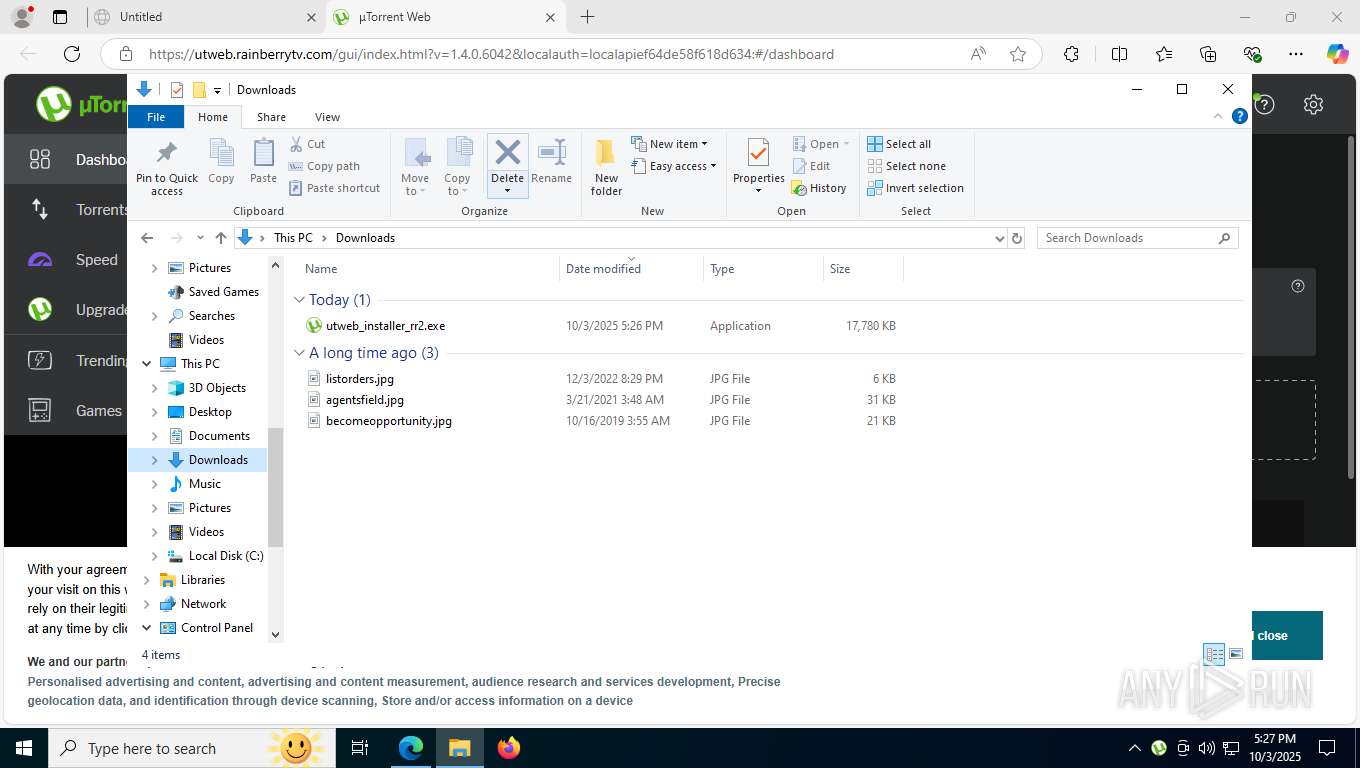The height and width of the screenshot is (768, 1360).
Task: Click the New folder icon
Action: click(x=606, y=153)
